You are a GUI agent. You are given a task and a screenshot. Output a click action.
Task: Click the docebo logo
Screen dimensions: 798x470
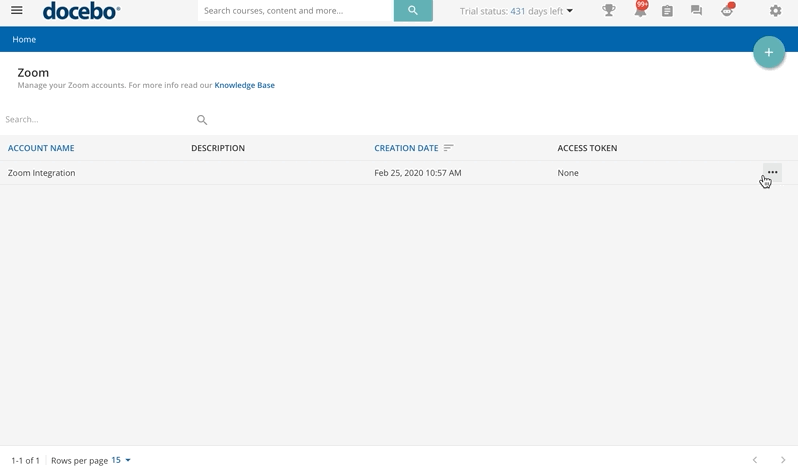81,11
